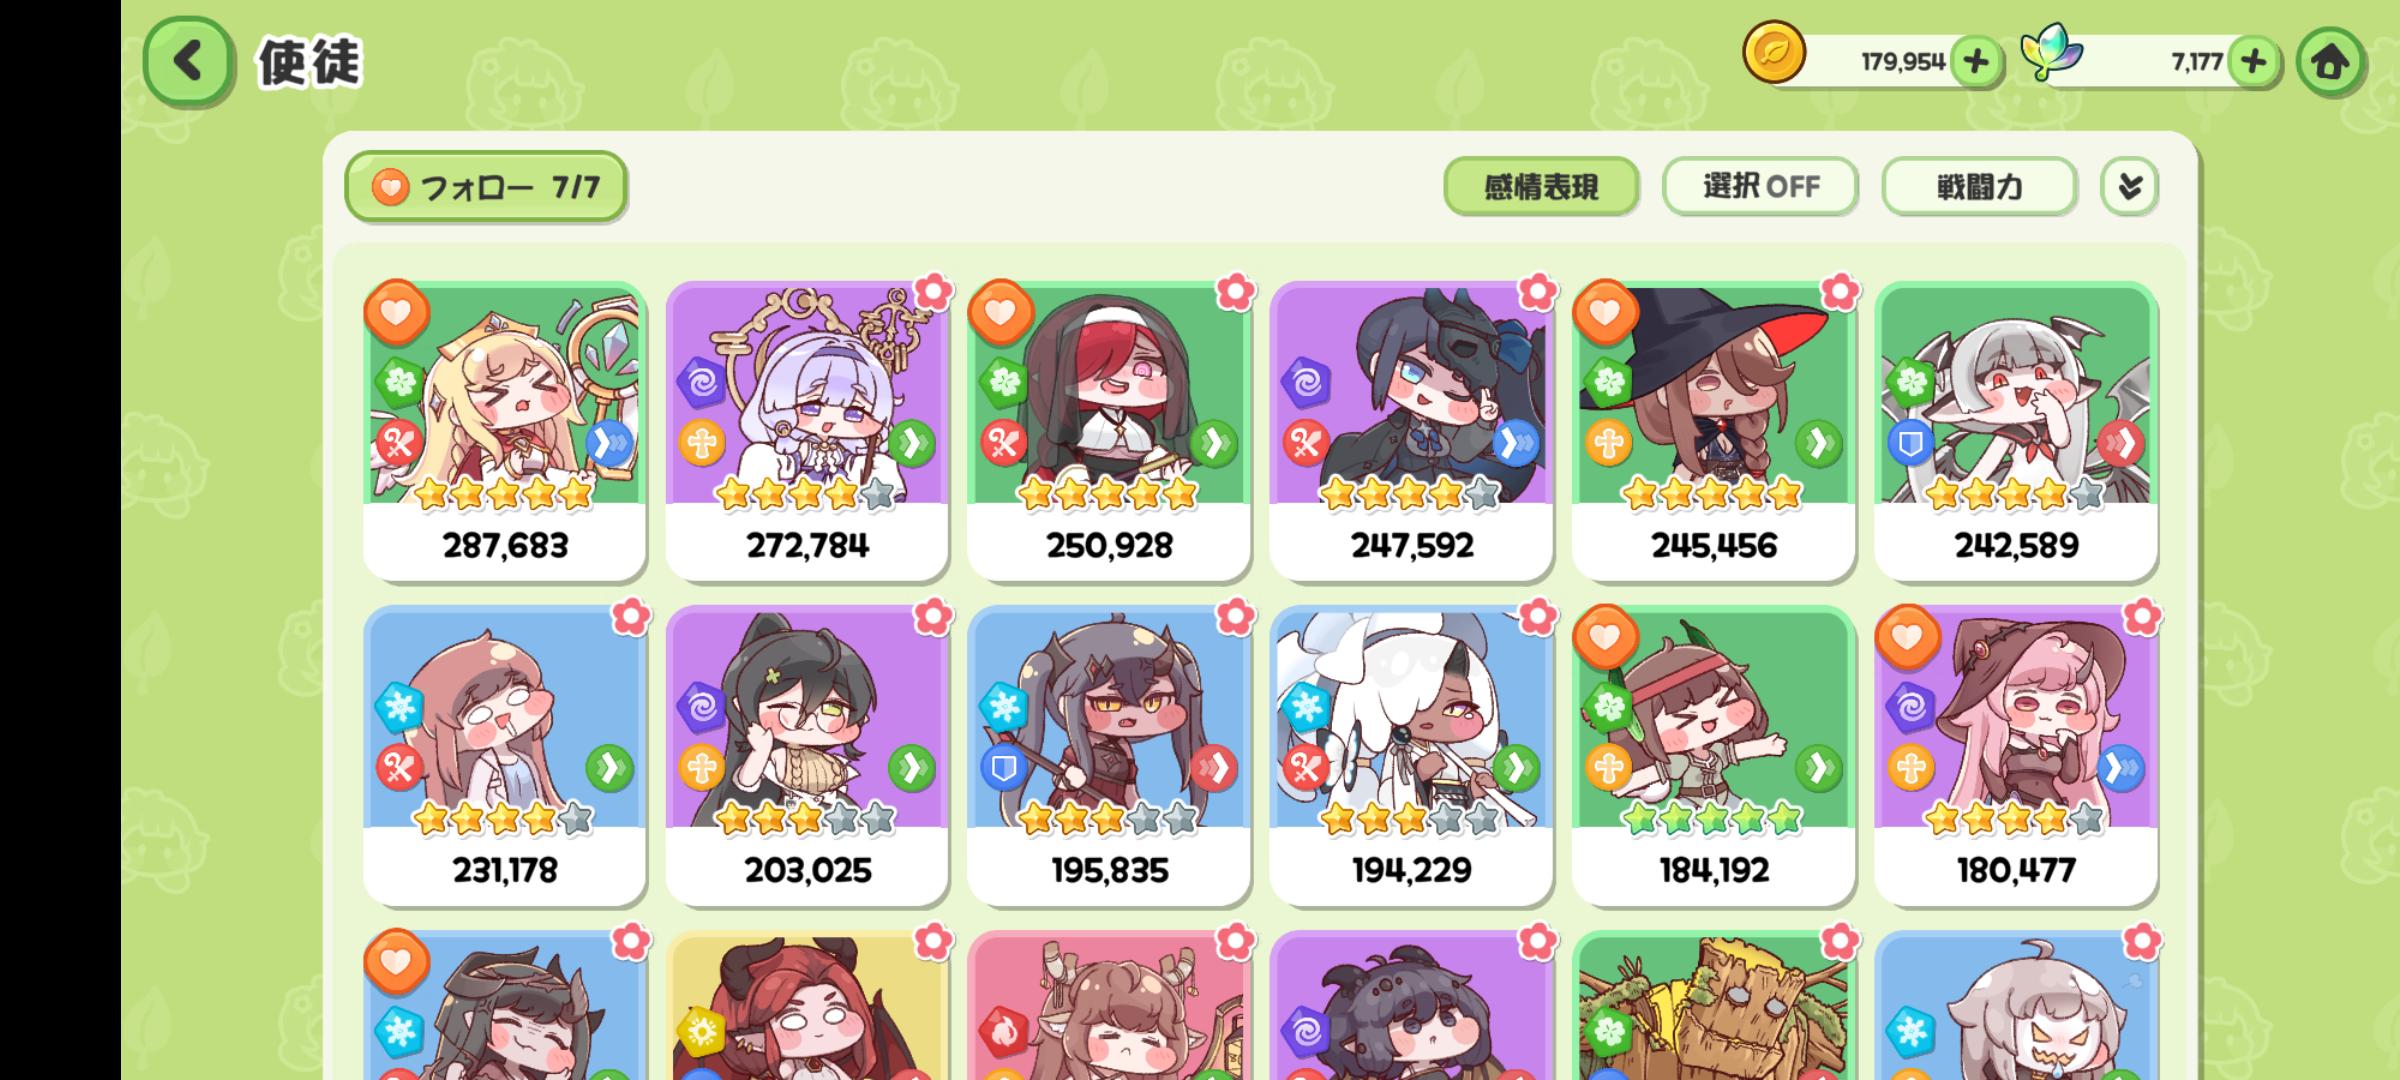Toggle follow heart on the 287,683 character

396,312
